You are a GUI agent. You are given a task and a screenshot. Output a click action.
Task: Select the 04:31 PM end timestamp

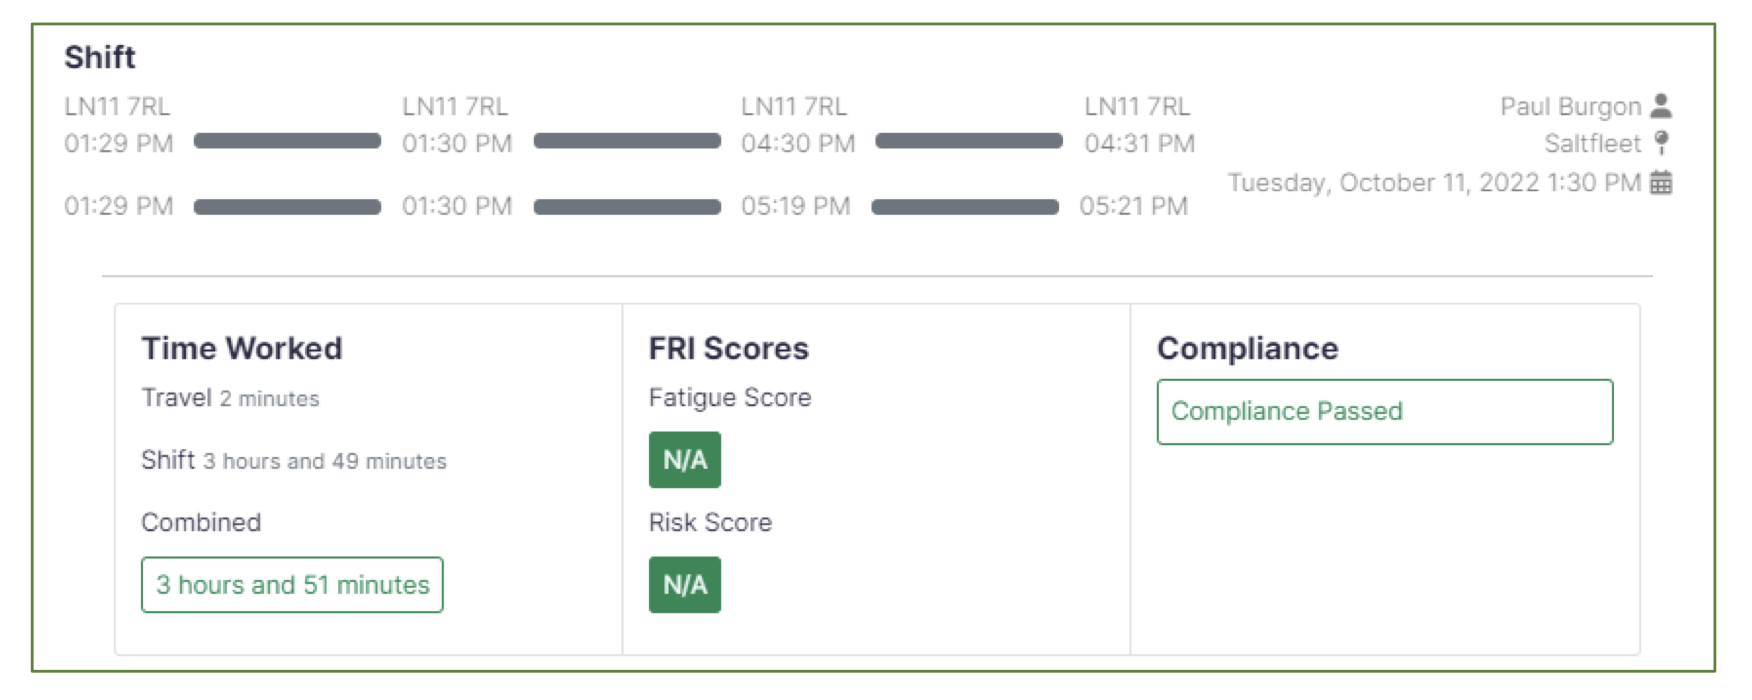[x=1140, y=143]
